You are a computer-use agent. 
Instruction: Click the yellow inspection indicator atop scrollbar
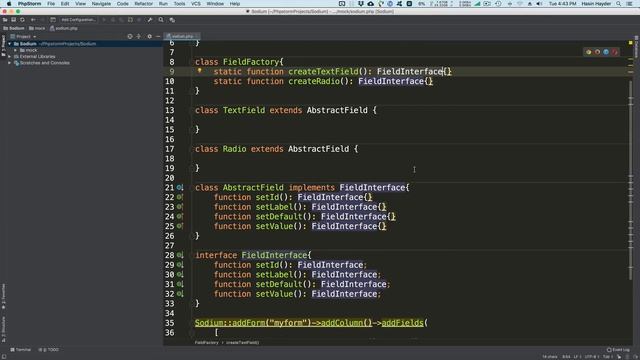pyautogui.click(x=631, y=42)
